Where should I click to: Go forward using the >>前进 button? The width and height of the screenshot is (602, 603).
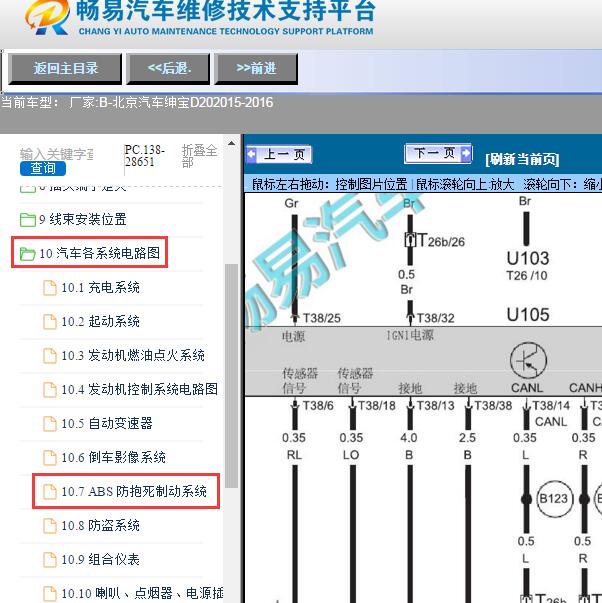(x=256, y=69)
